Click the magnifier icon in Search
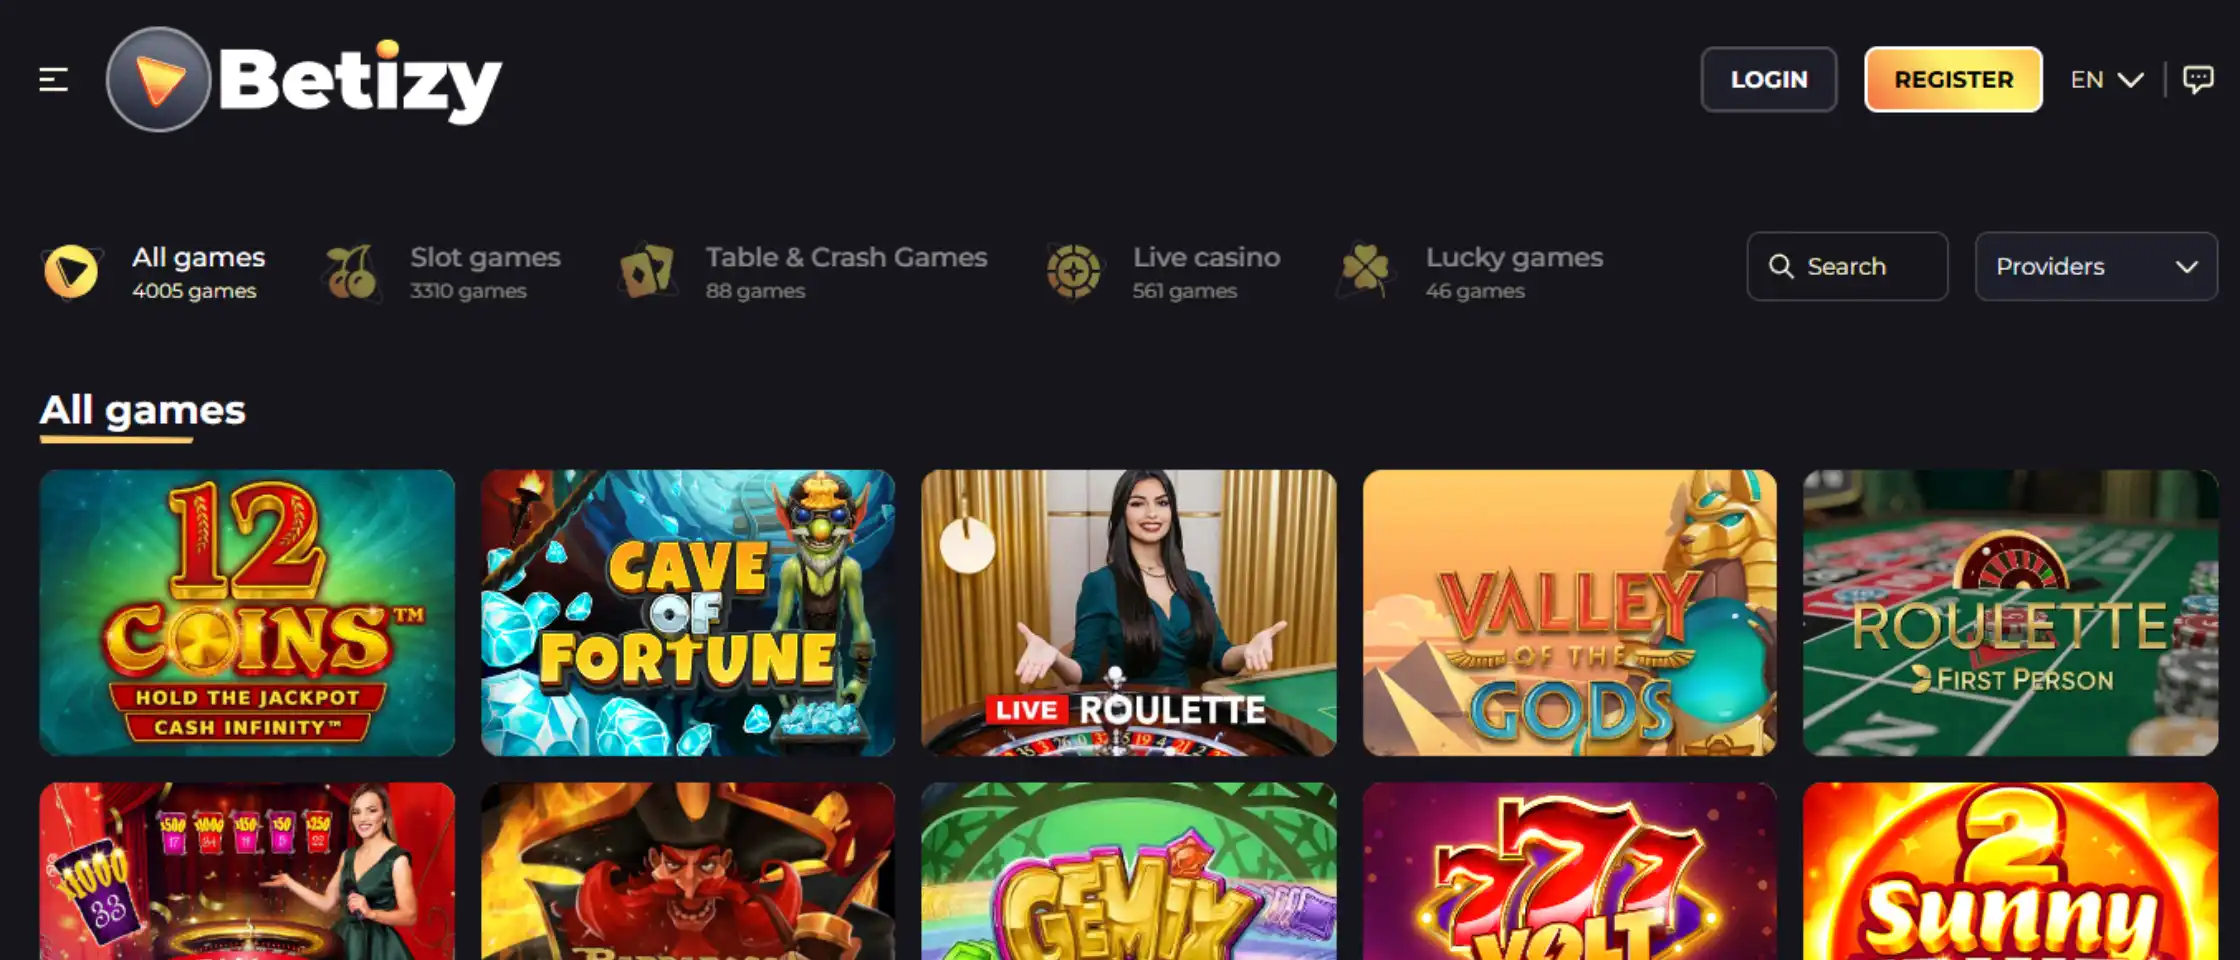This screenshot has height=960, width=2240. tap(1781, 266)
